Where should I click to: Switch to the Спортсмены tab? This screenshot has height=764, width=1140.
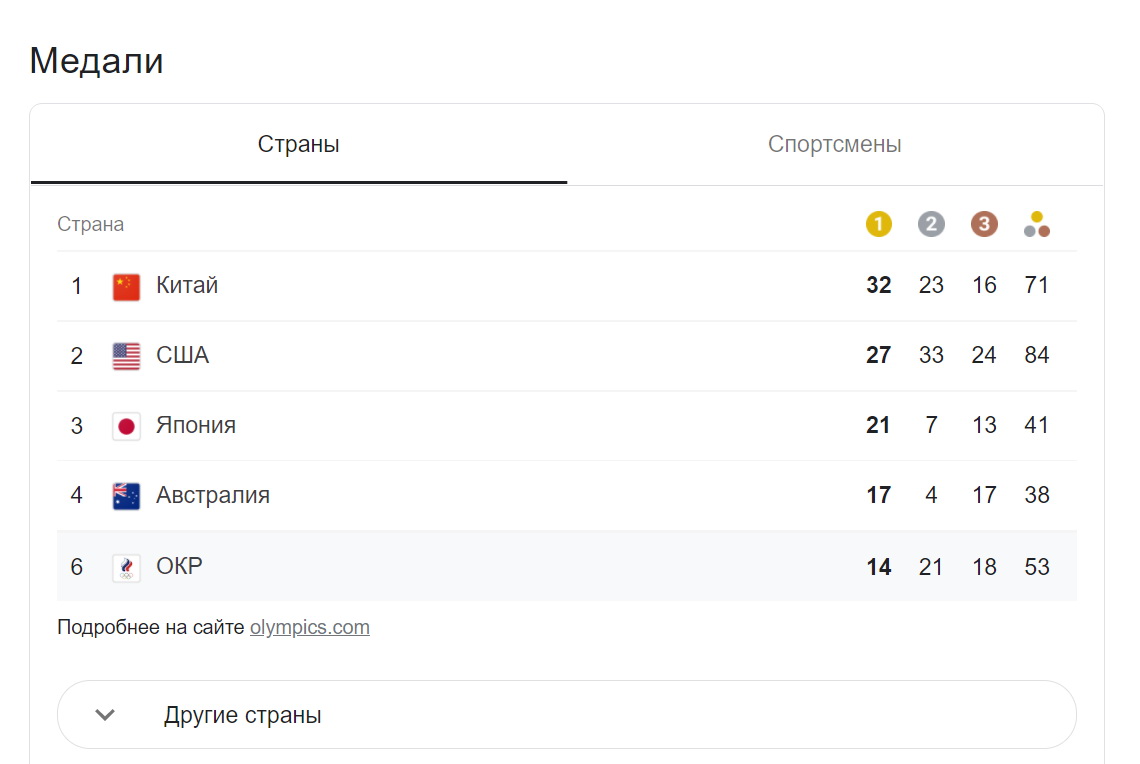point(835,144)
